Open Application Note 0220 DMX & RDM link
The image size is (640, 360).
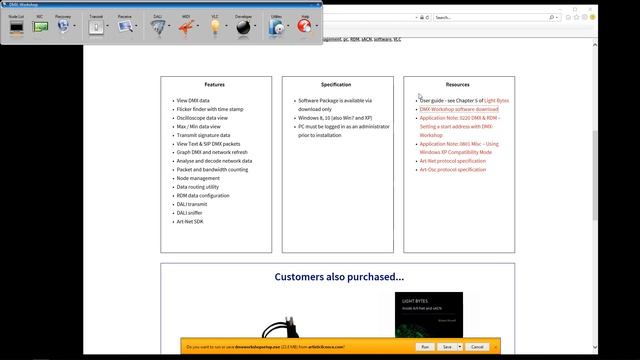tap(460, 127)
